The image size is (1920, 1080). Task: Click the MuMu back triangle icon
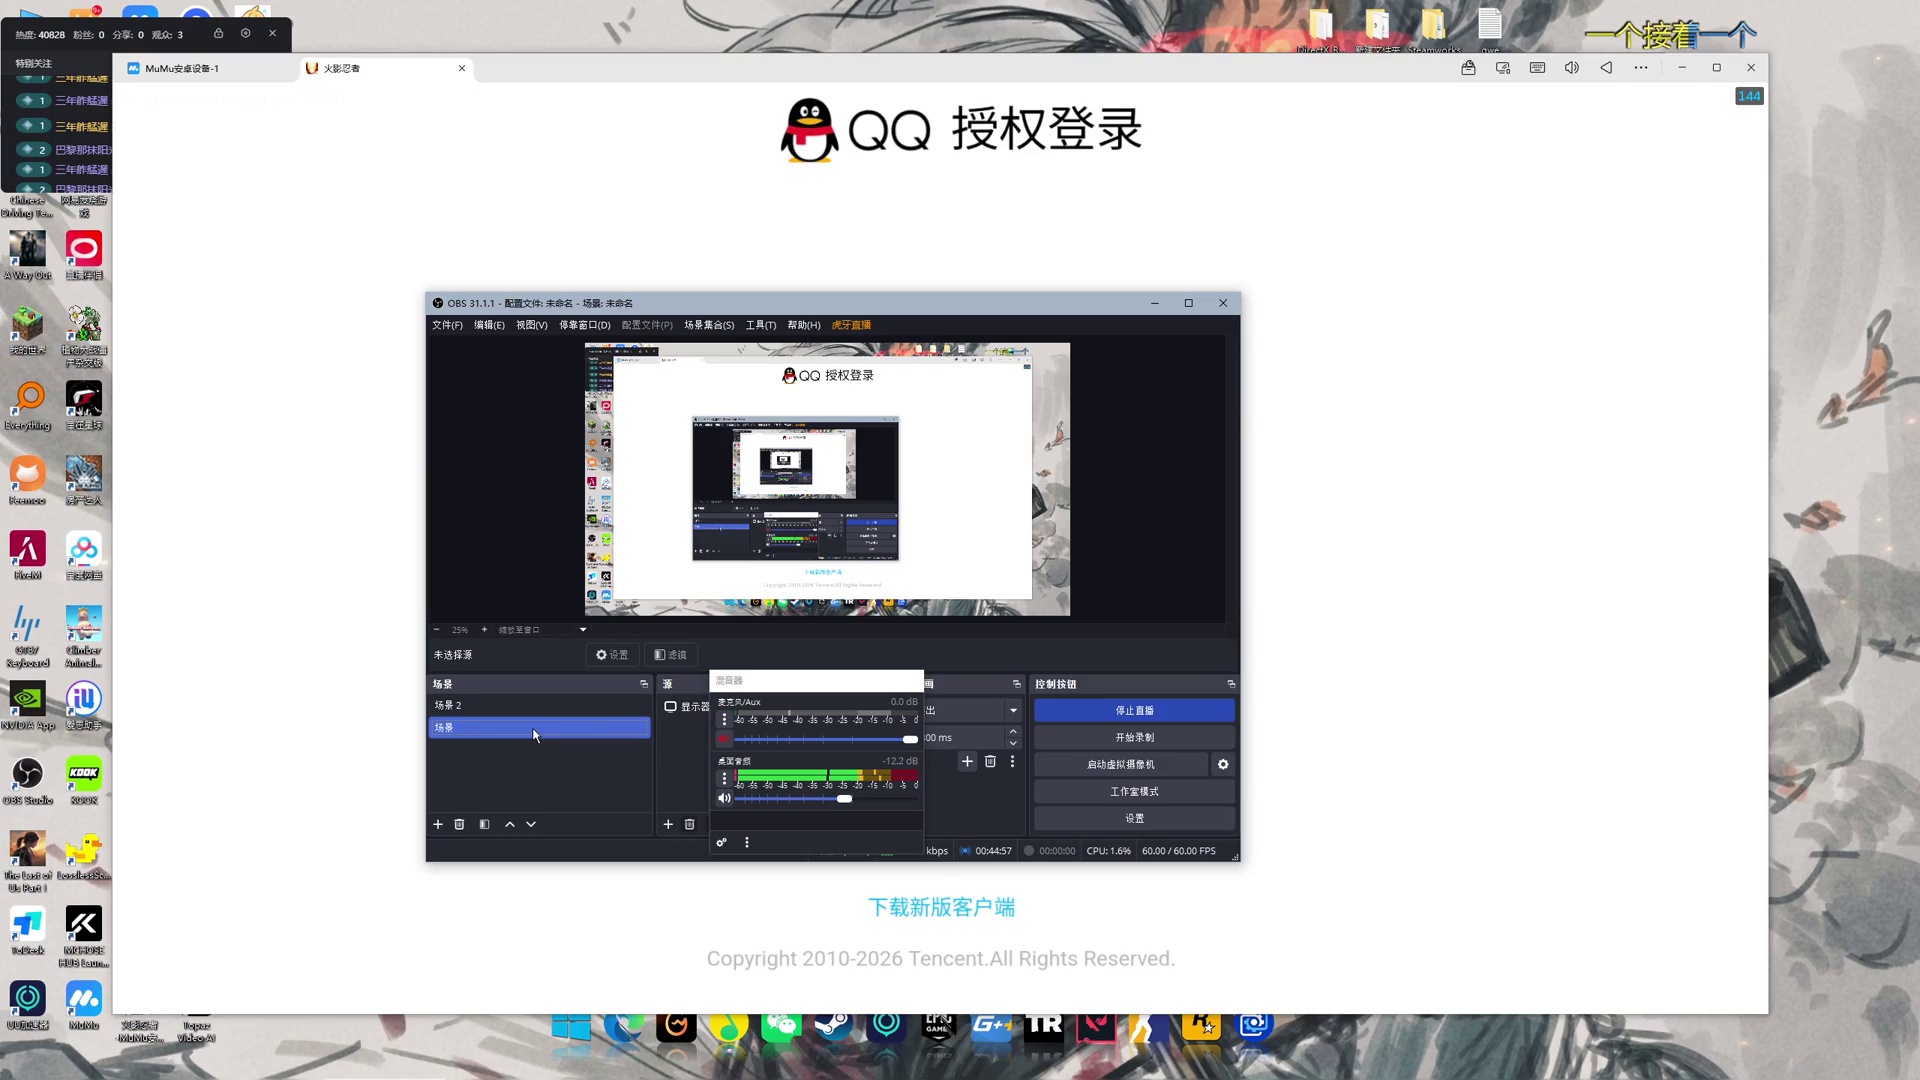(1606, 68)
